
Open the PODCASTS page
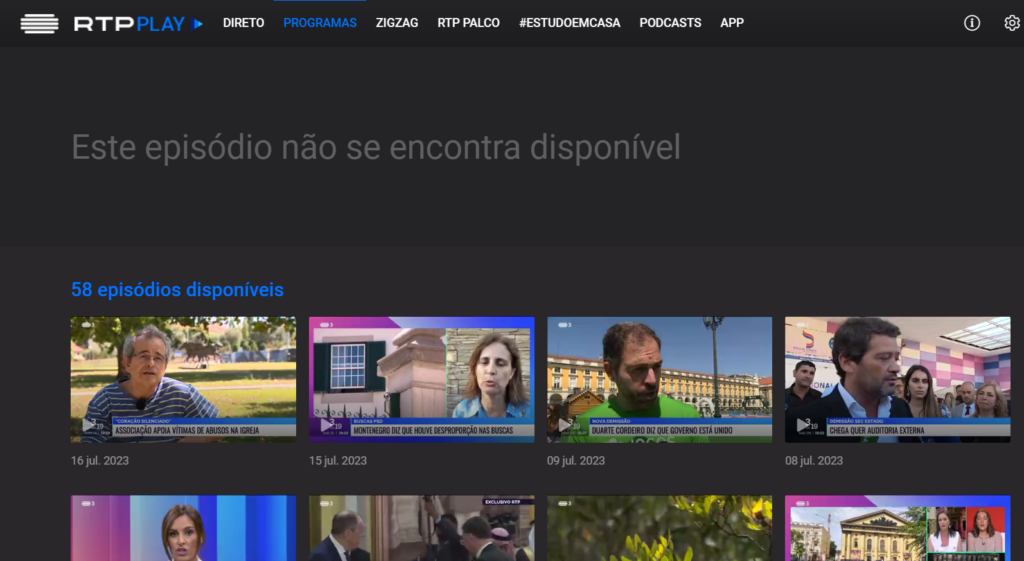(670, 23)
